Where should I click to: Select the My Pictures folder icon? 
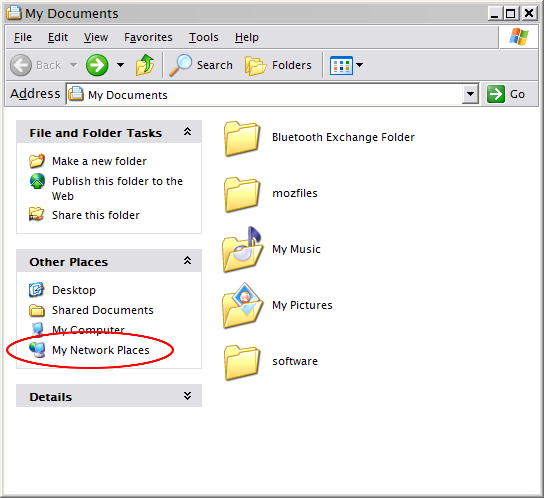pos(242,306)
